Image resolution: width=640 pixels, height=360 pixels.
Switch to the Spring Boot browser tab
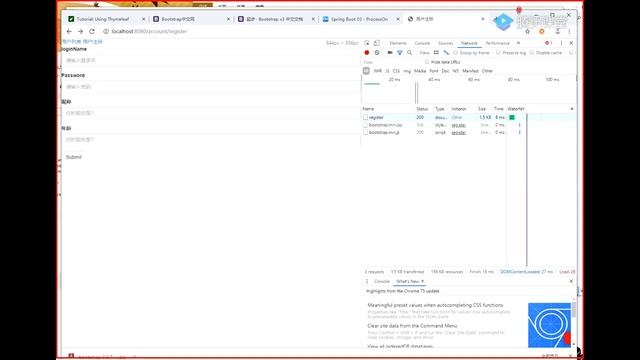point(359,19)
